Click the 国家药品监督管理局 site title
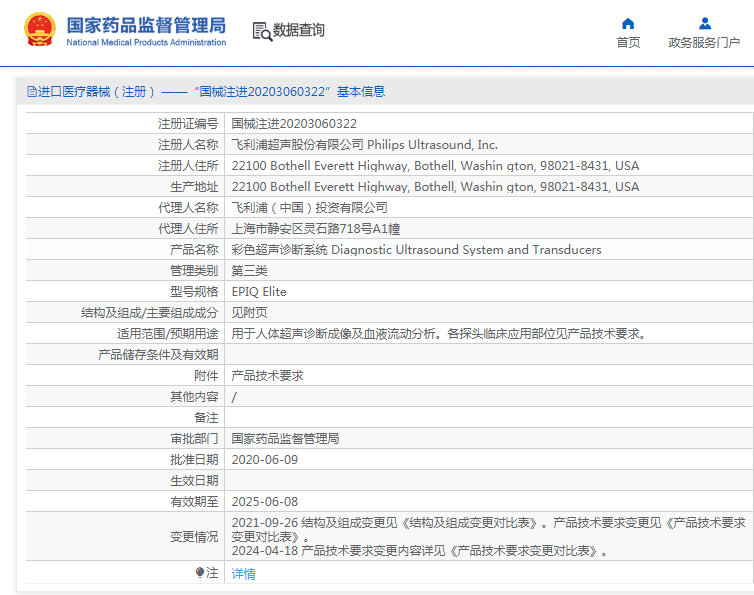The width and height of the screenshot is (754, 595). point(146,25)
